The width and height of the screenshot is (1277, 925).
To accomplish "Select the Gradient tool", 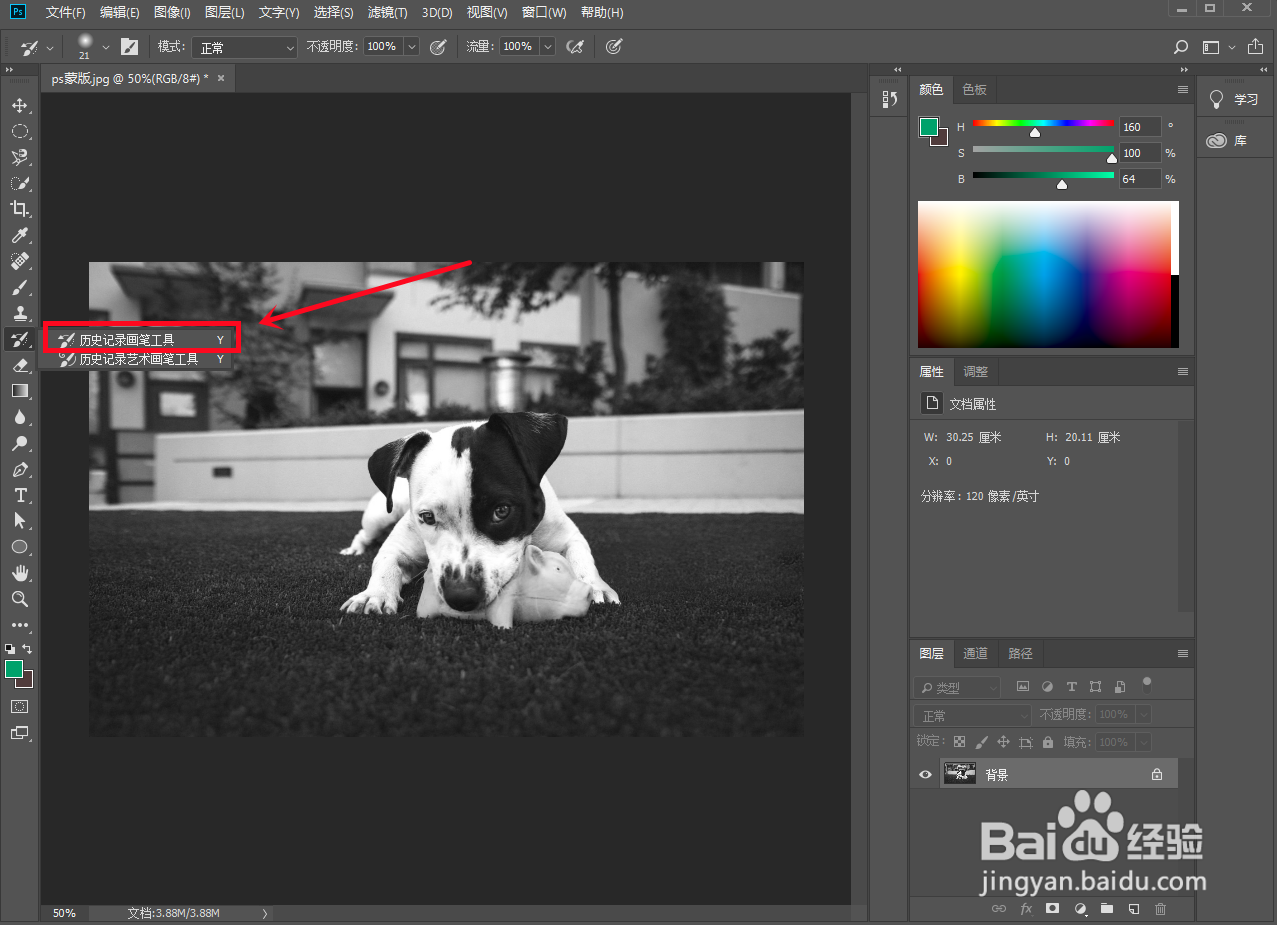I will pos(19,391).
